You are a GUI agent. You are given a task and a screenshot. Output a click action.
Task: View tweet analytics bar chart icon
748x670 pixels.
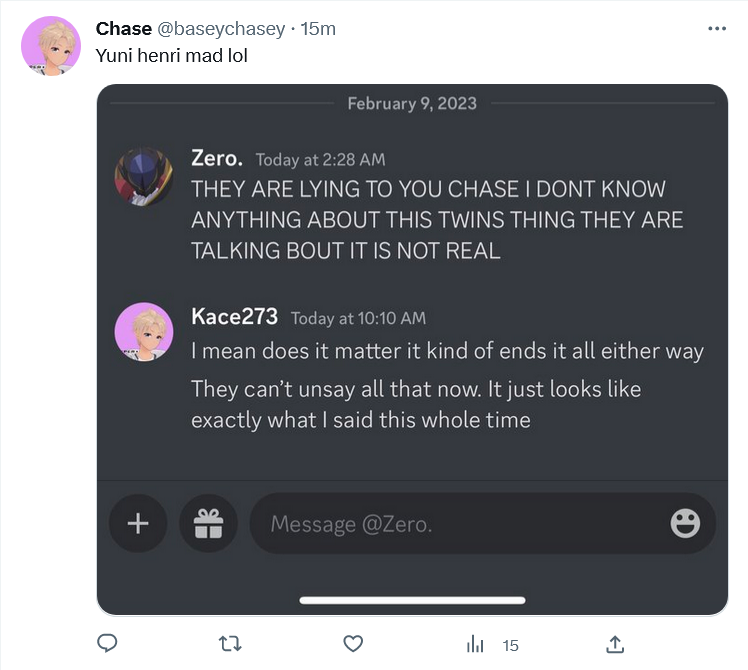point(475,644)
